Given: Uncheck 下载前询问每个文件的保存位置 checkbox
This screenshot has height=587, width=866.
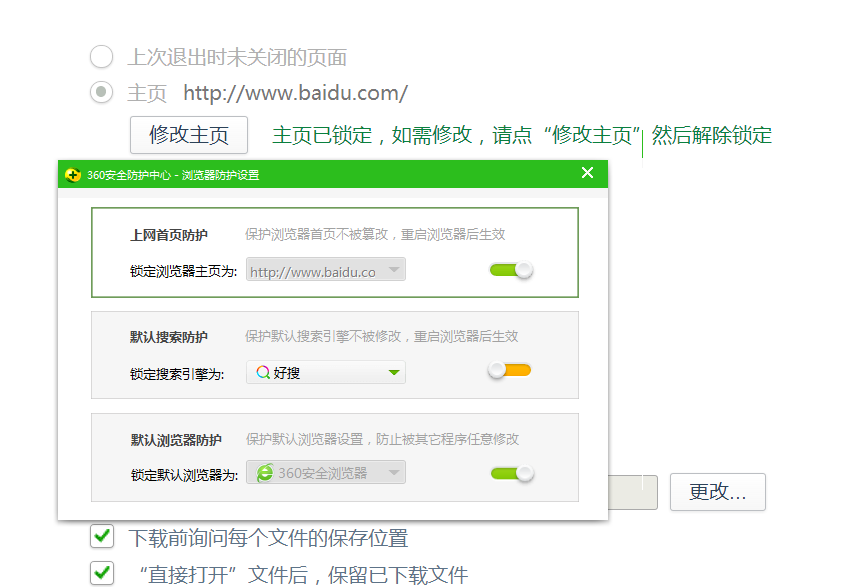Looking at the screenshot, I should (102, 536).
